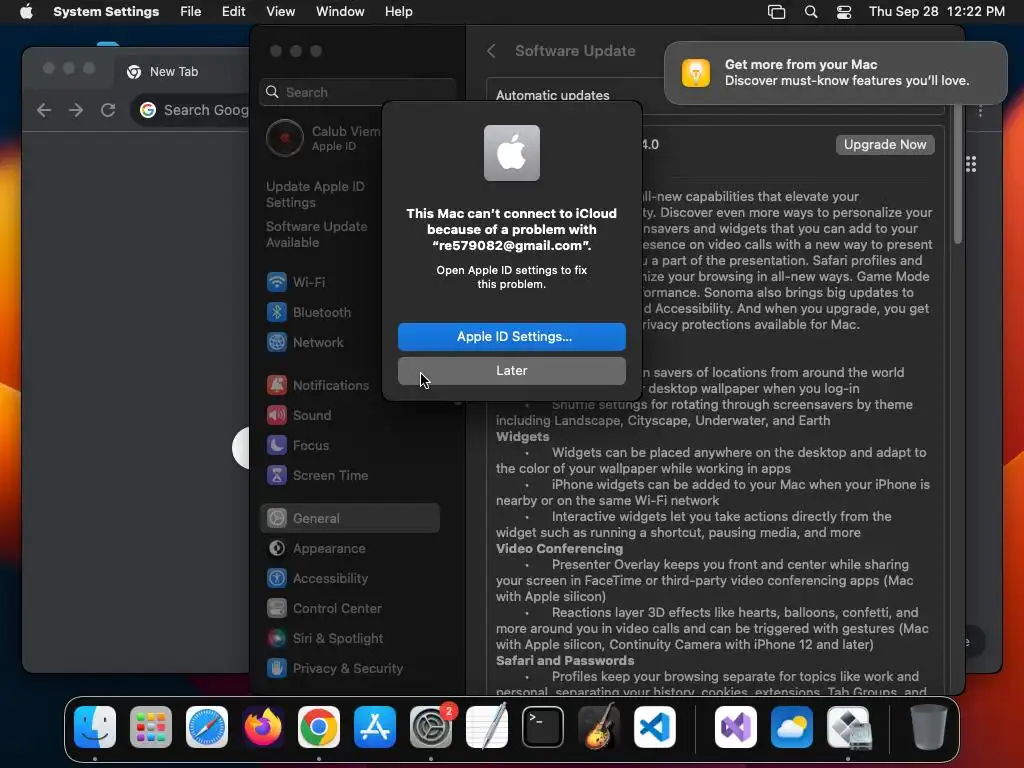Open Chrome three-dot menu

(x=980, y=111)
